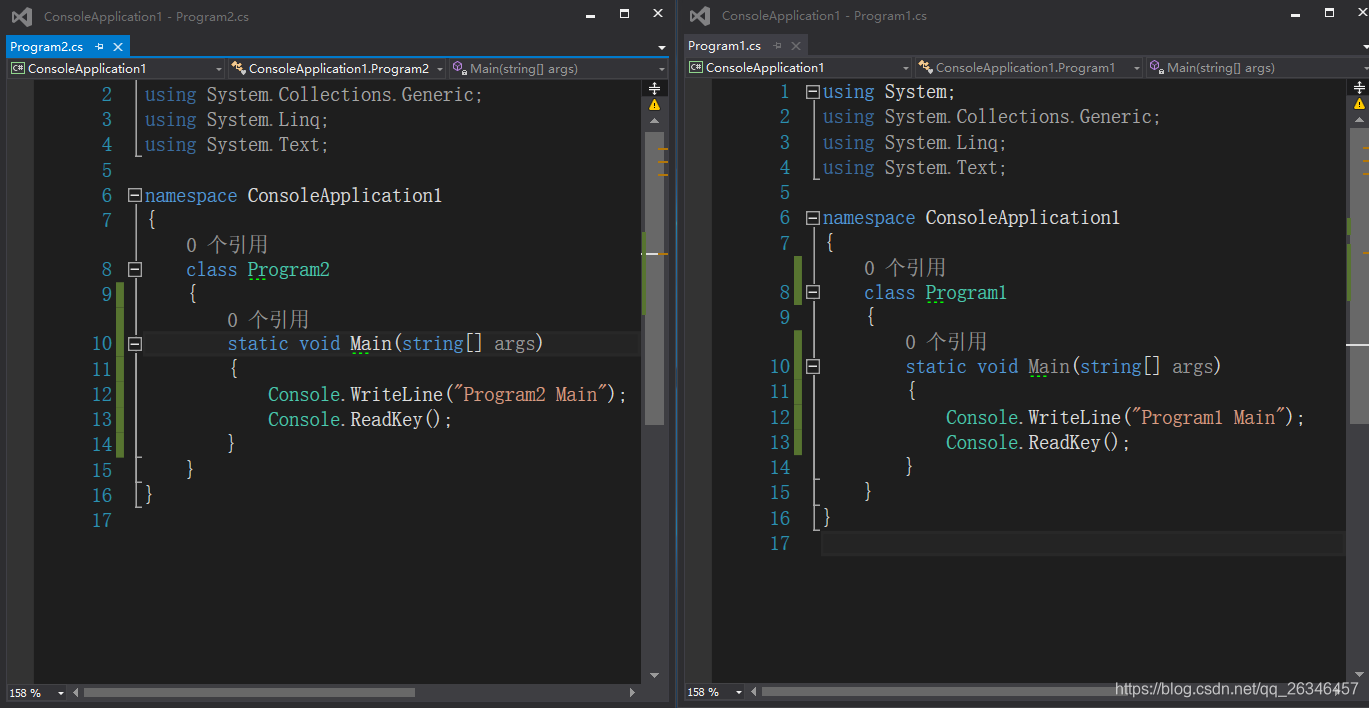
Task: Click using System; line in Program1 editor
Action: tap(889, 92)
